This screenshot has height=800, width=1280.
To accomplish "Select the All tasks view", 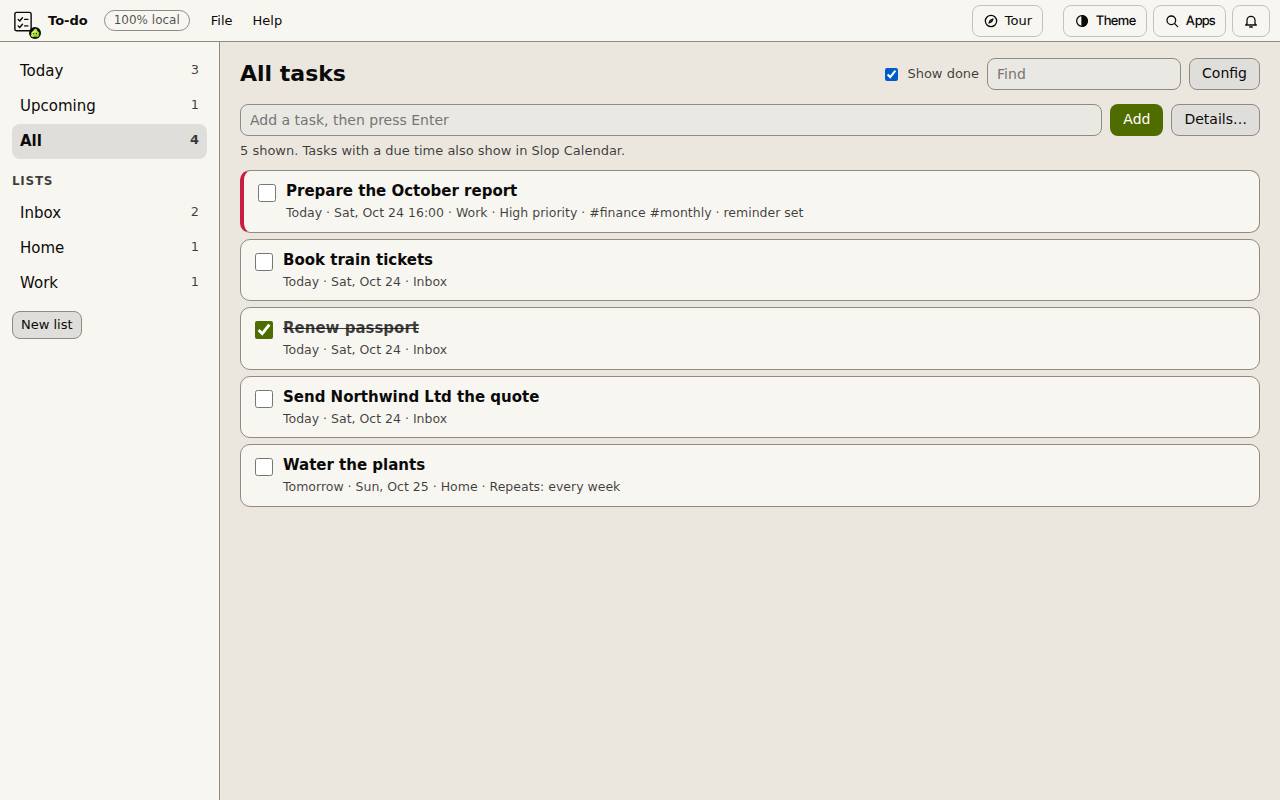I will coord(109,140).
